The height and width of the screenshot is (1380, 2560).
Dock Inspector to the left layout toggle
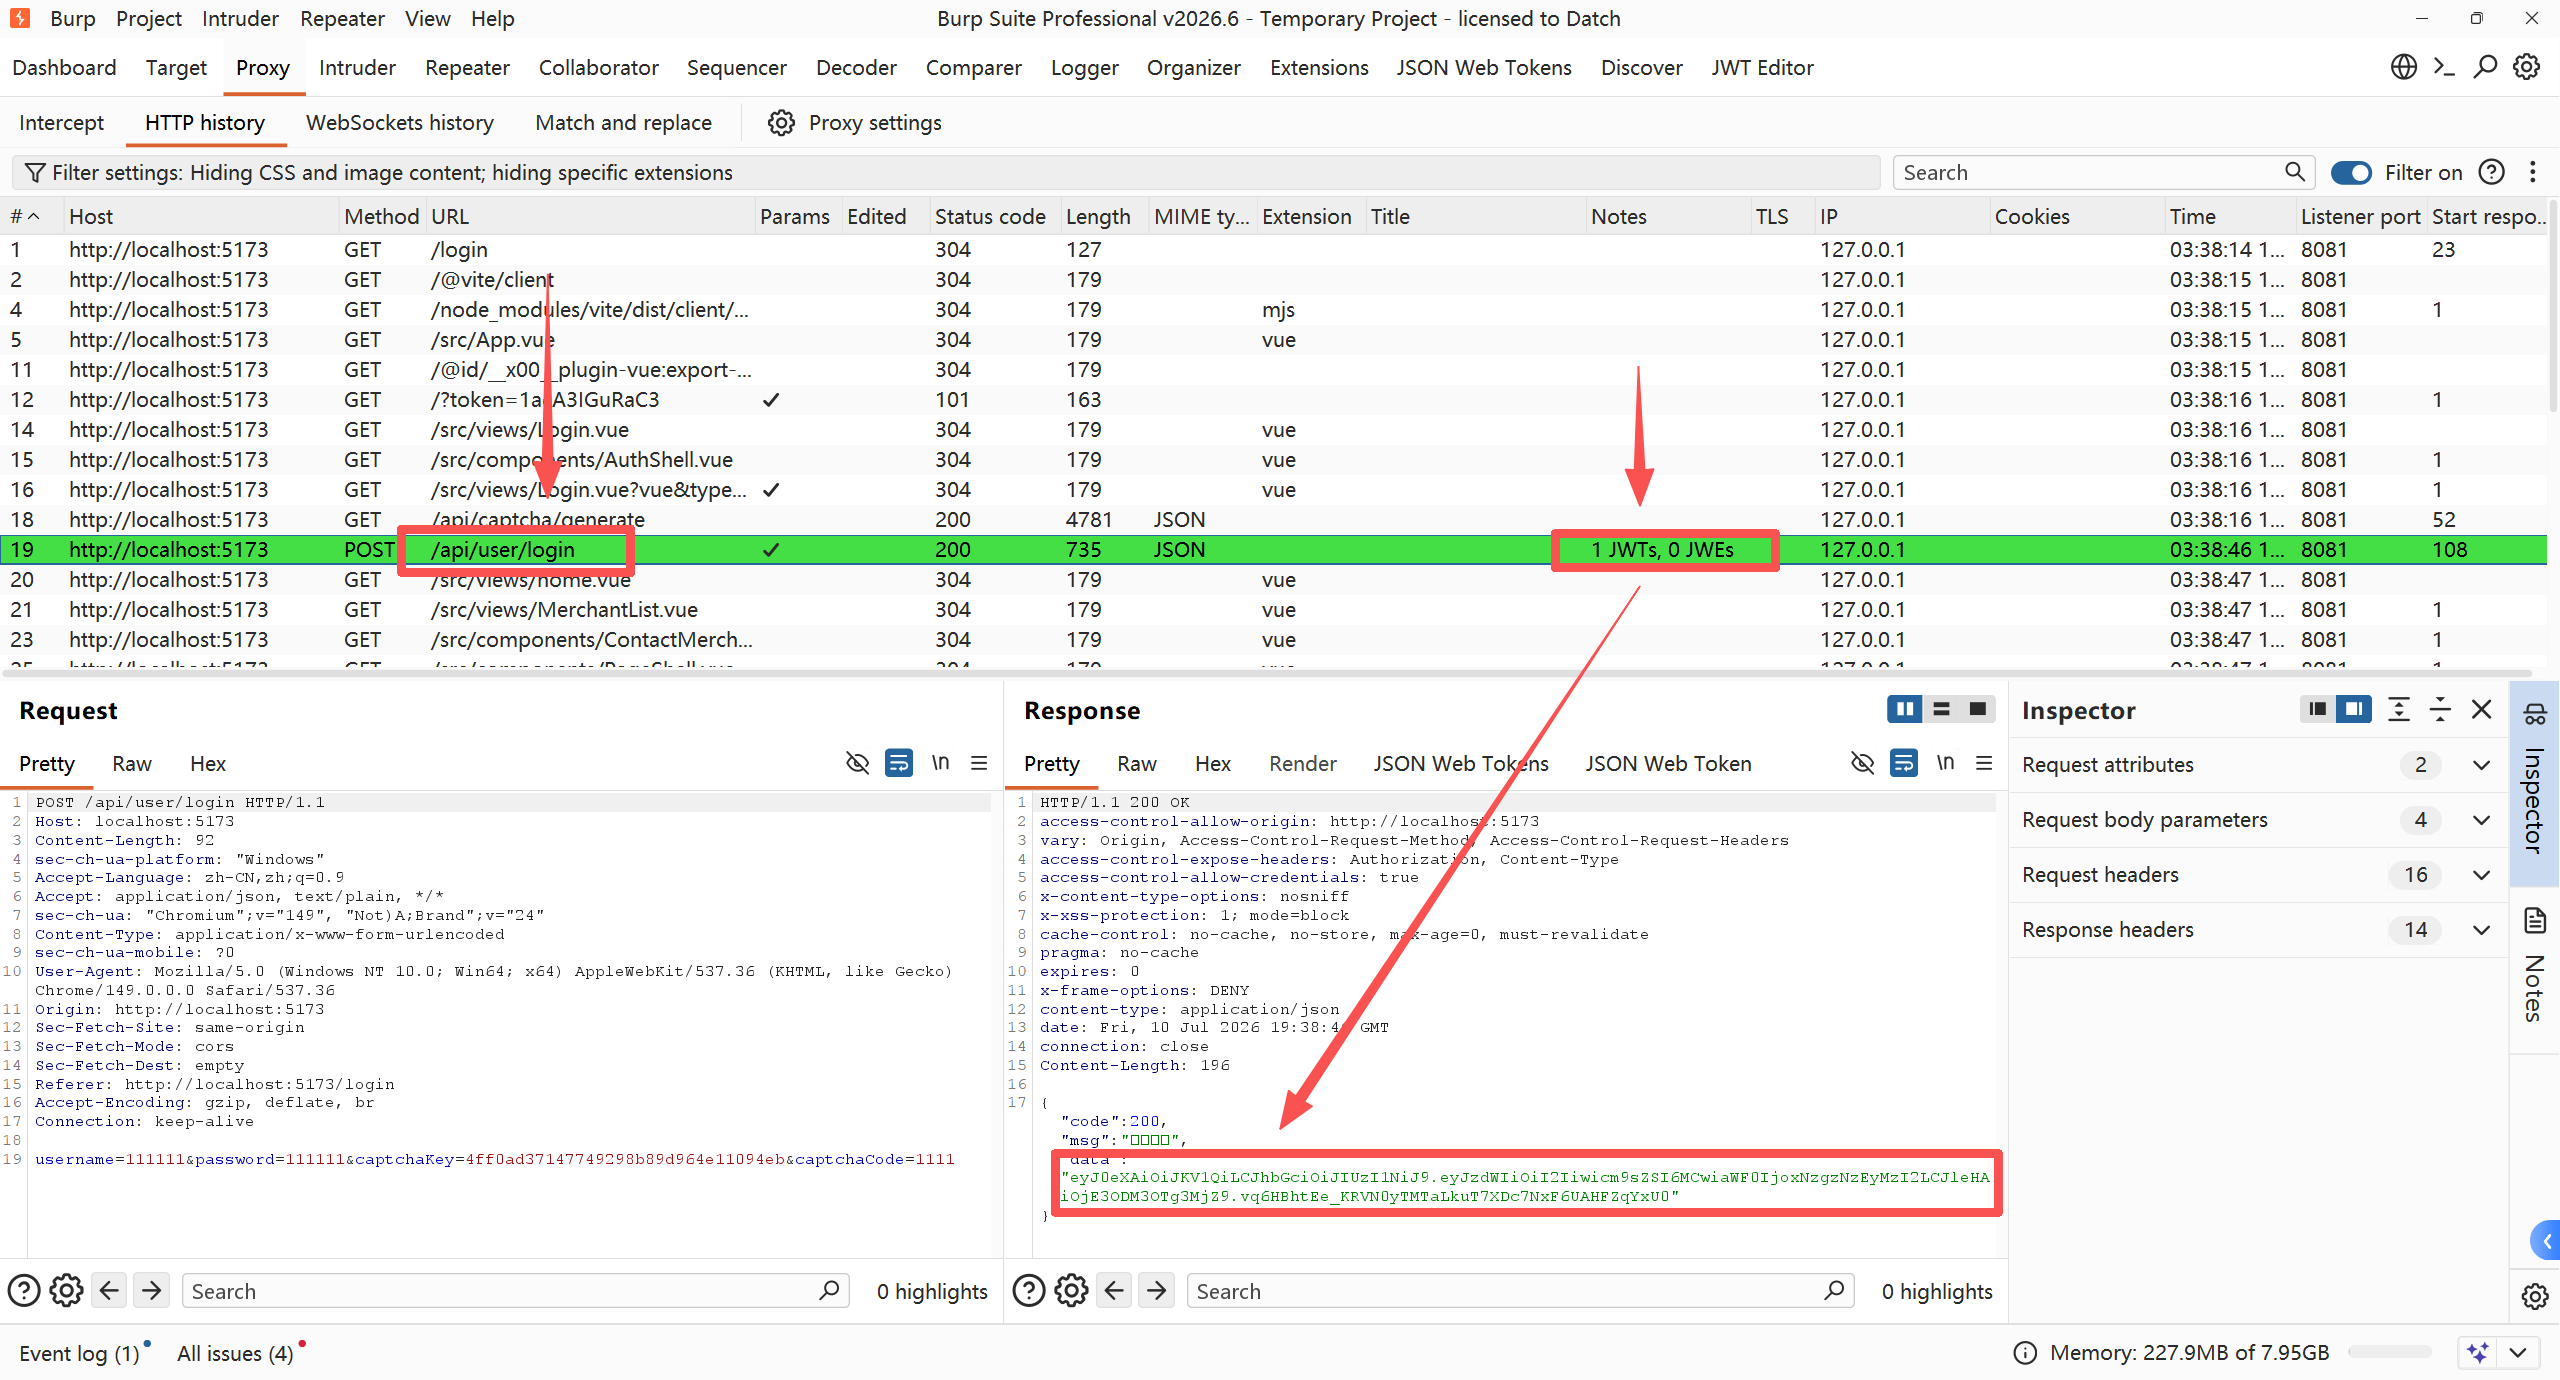pos(2316,709)
